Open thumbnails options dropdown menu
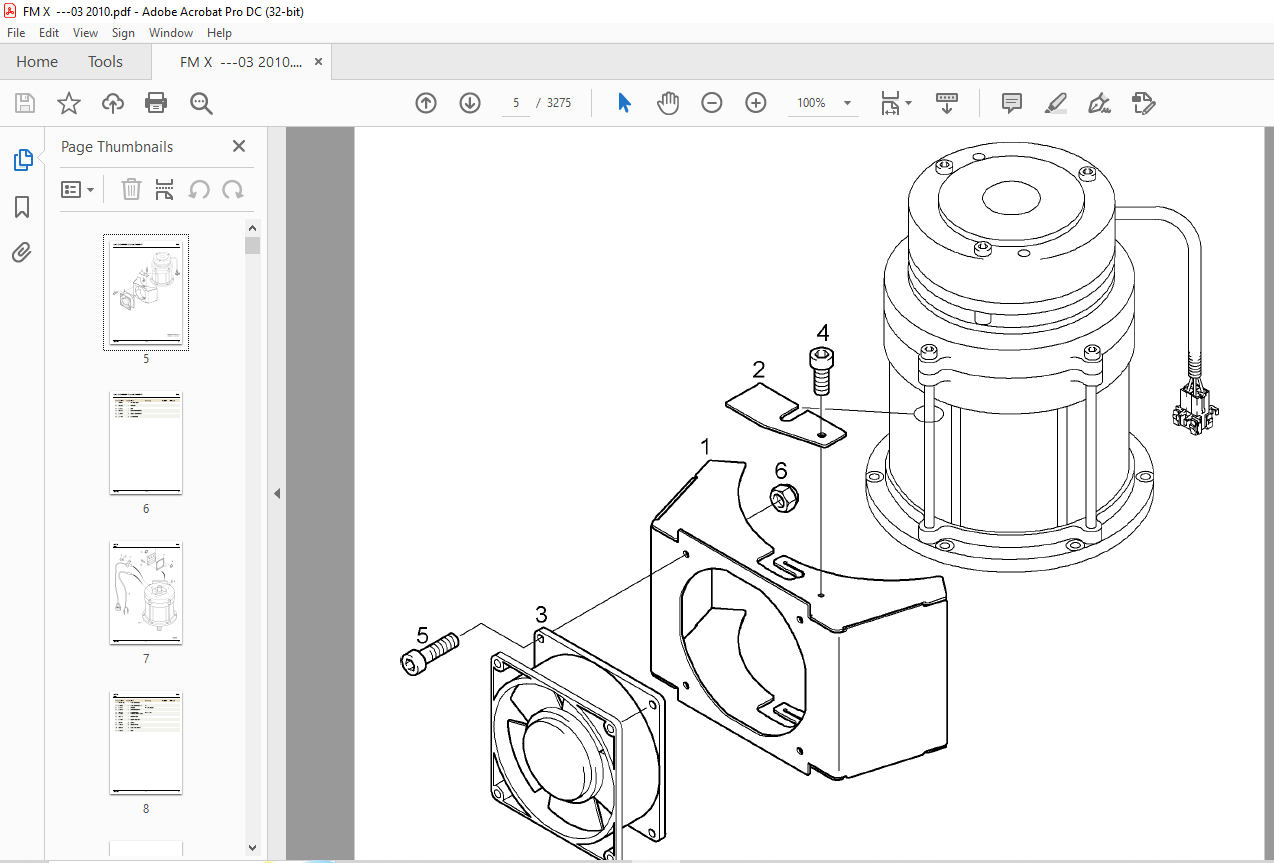The image size is (1274, 863). 78,189
